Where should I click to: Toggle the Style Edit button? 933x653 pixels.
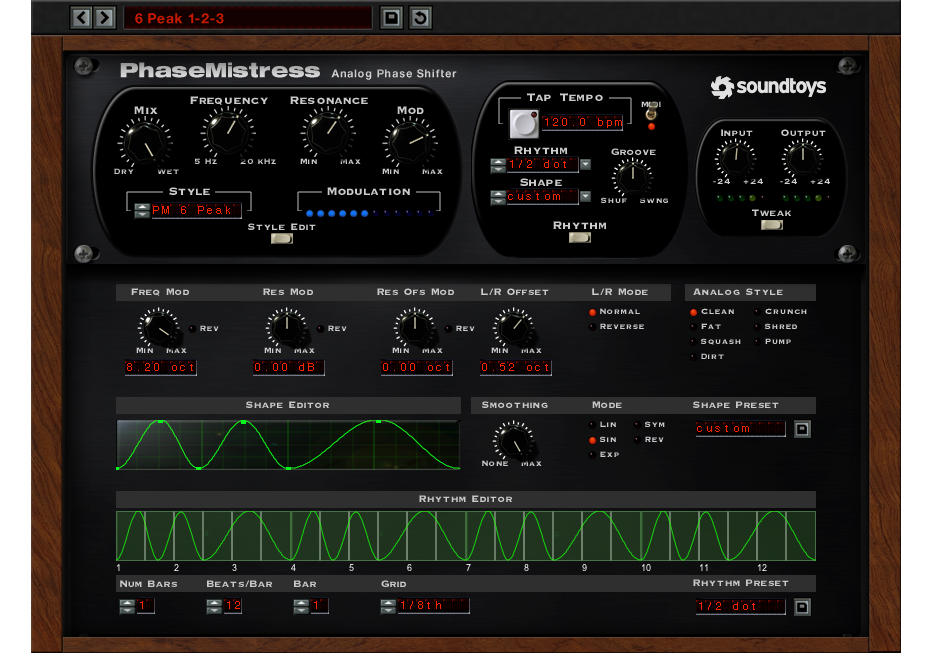pyautogui.click(x=281, y=239)
